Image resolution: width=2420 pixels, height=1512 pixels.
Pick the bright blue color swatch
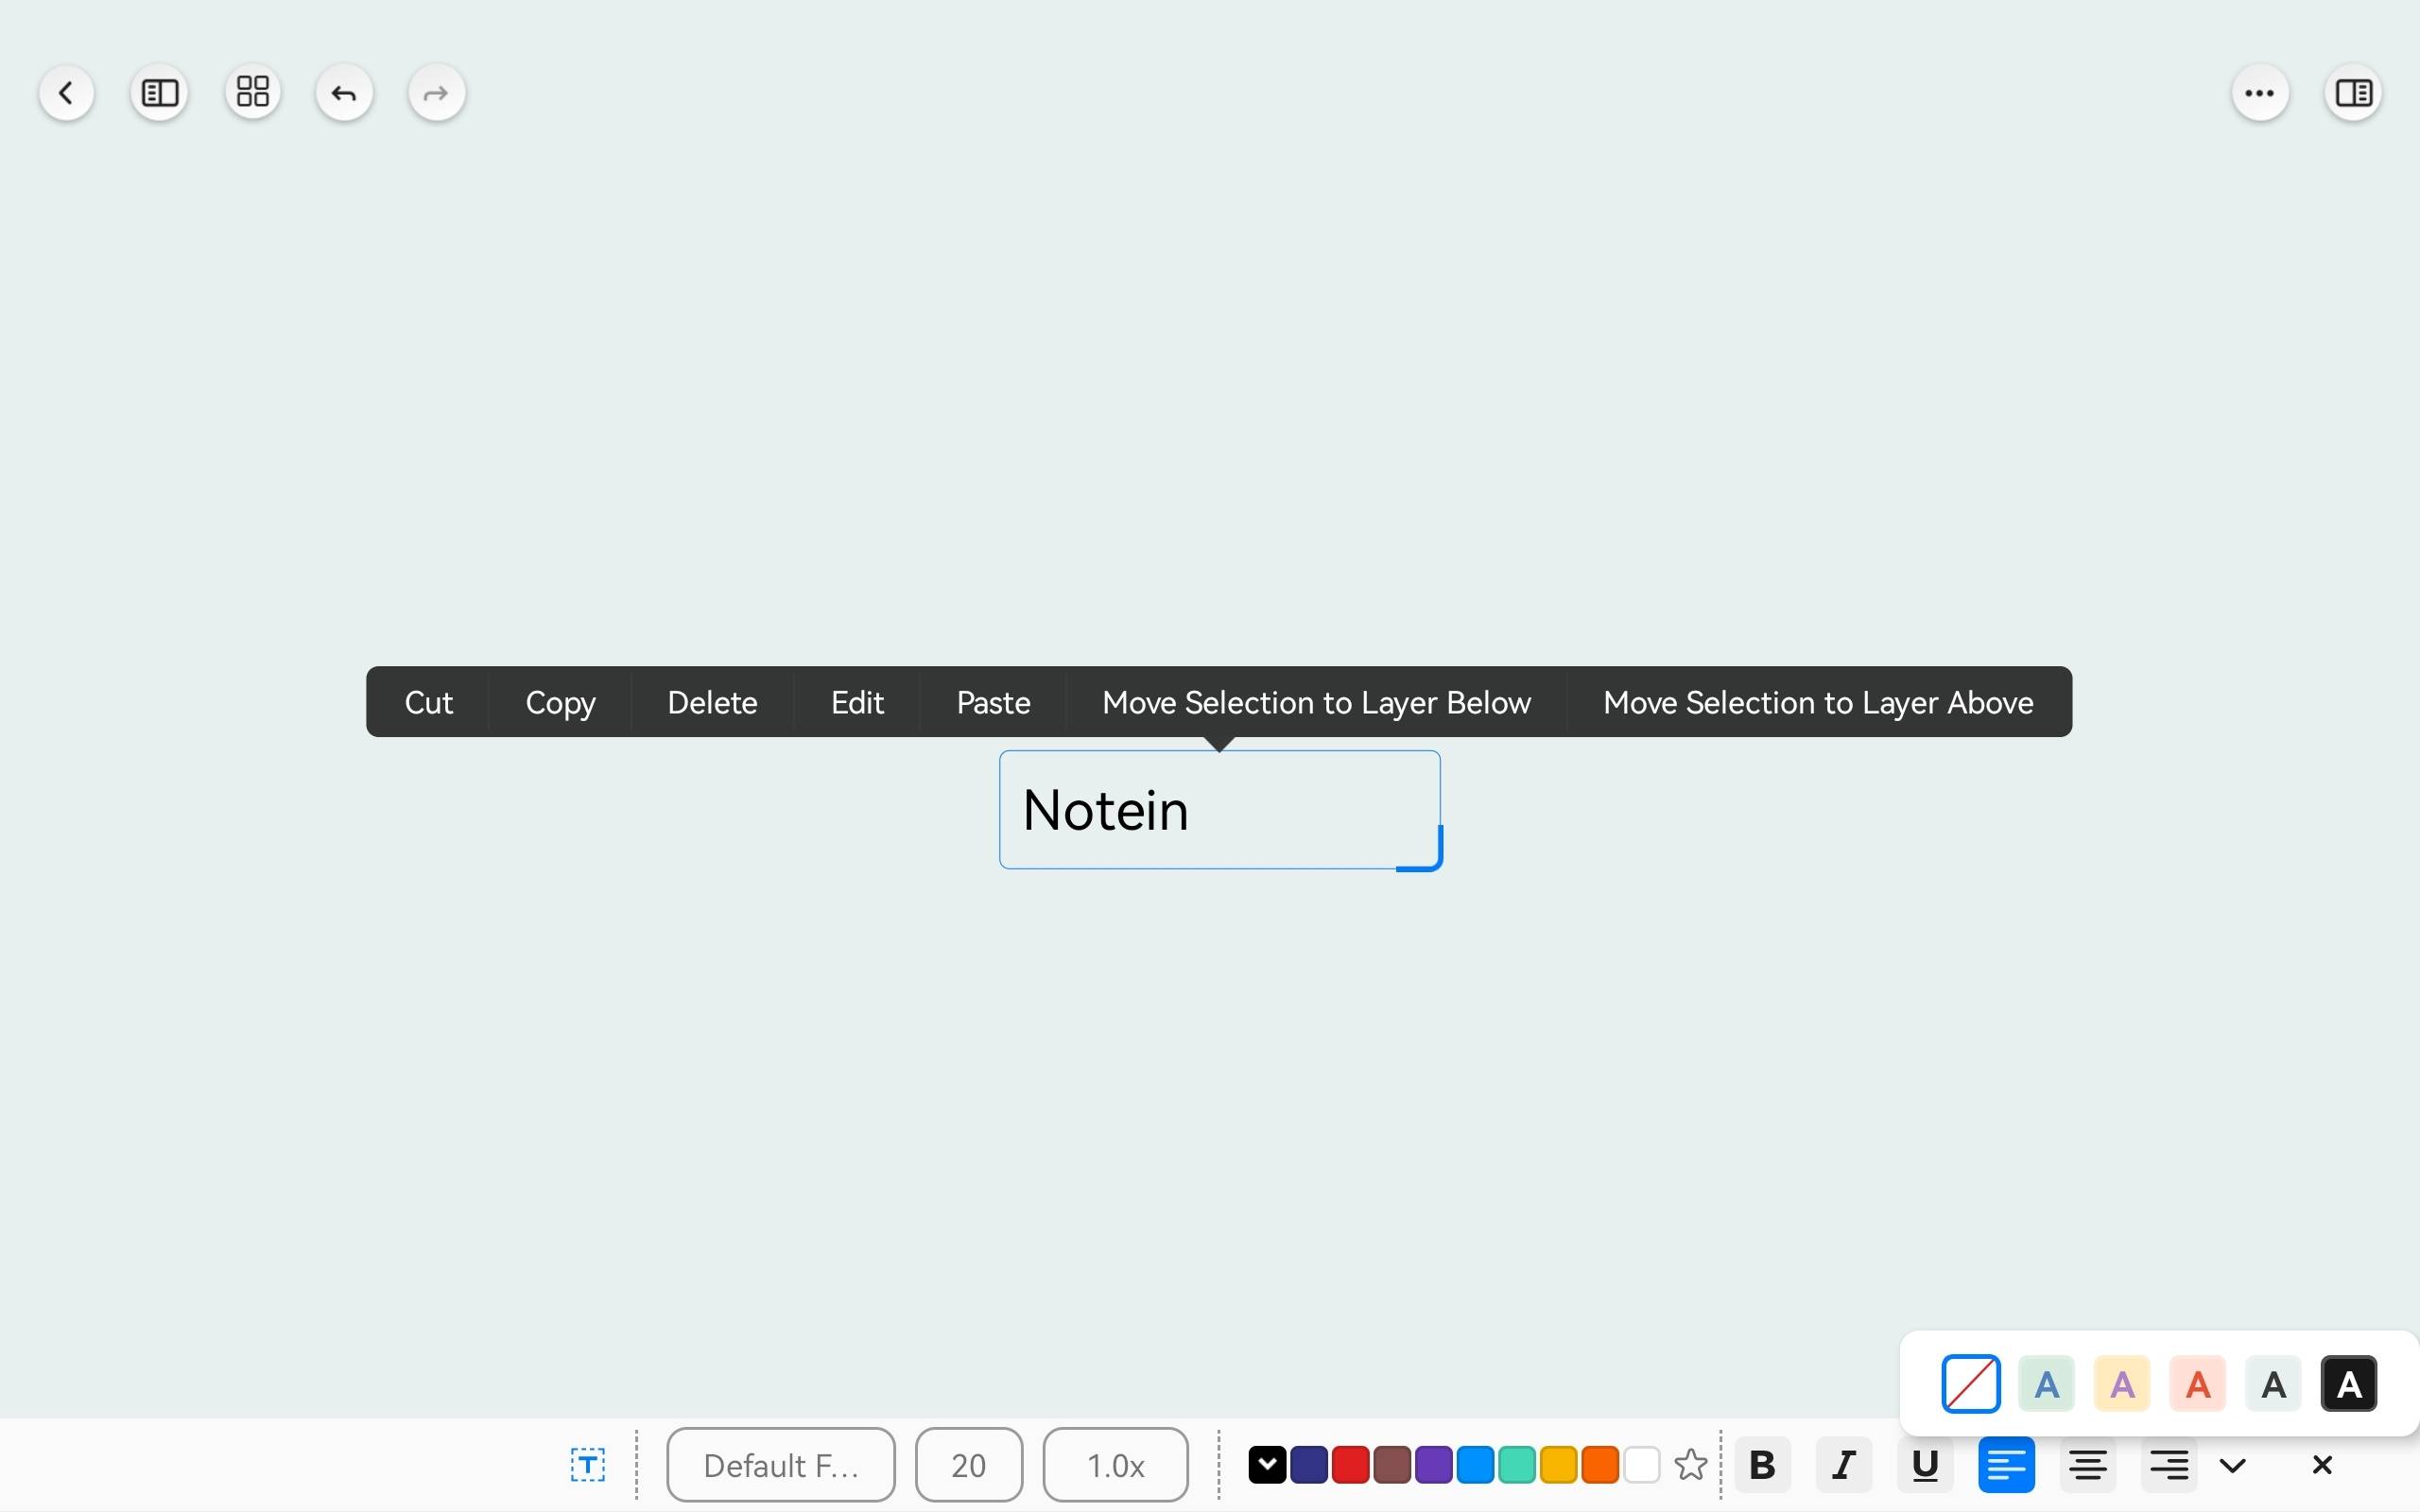[x=1475, y=1465]
